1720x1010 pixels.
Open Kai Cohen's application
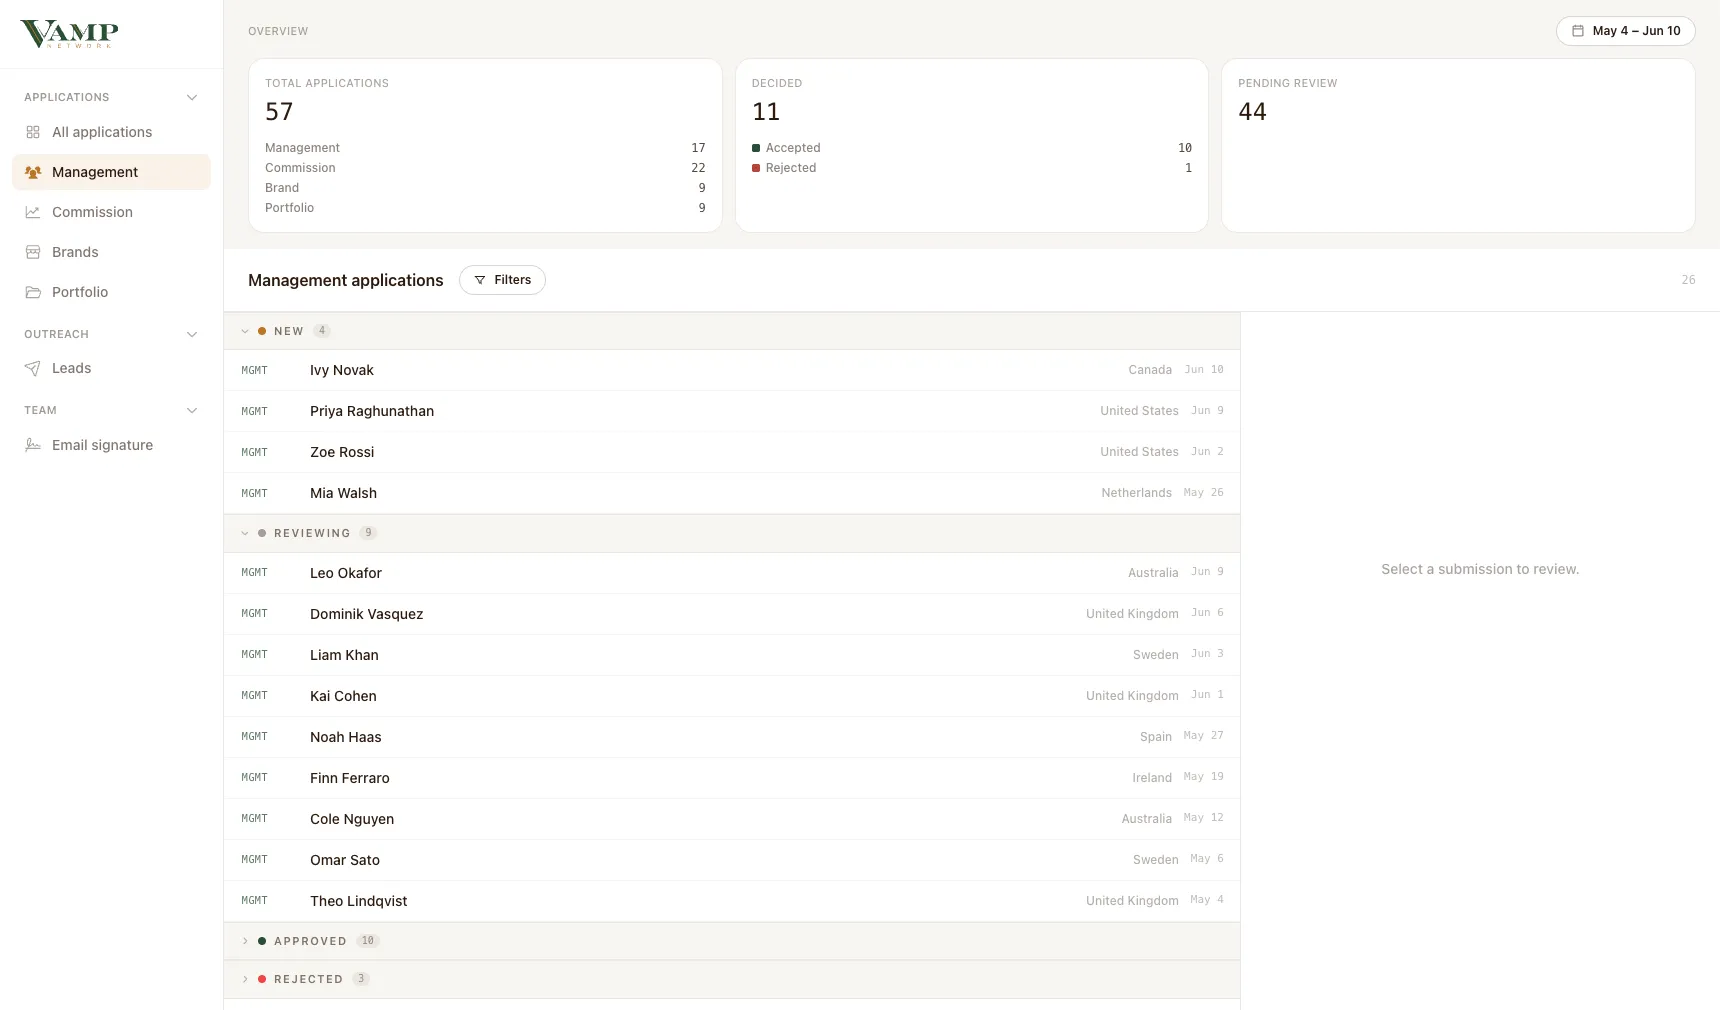pyautogui.click(x=732, y=696)
